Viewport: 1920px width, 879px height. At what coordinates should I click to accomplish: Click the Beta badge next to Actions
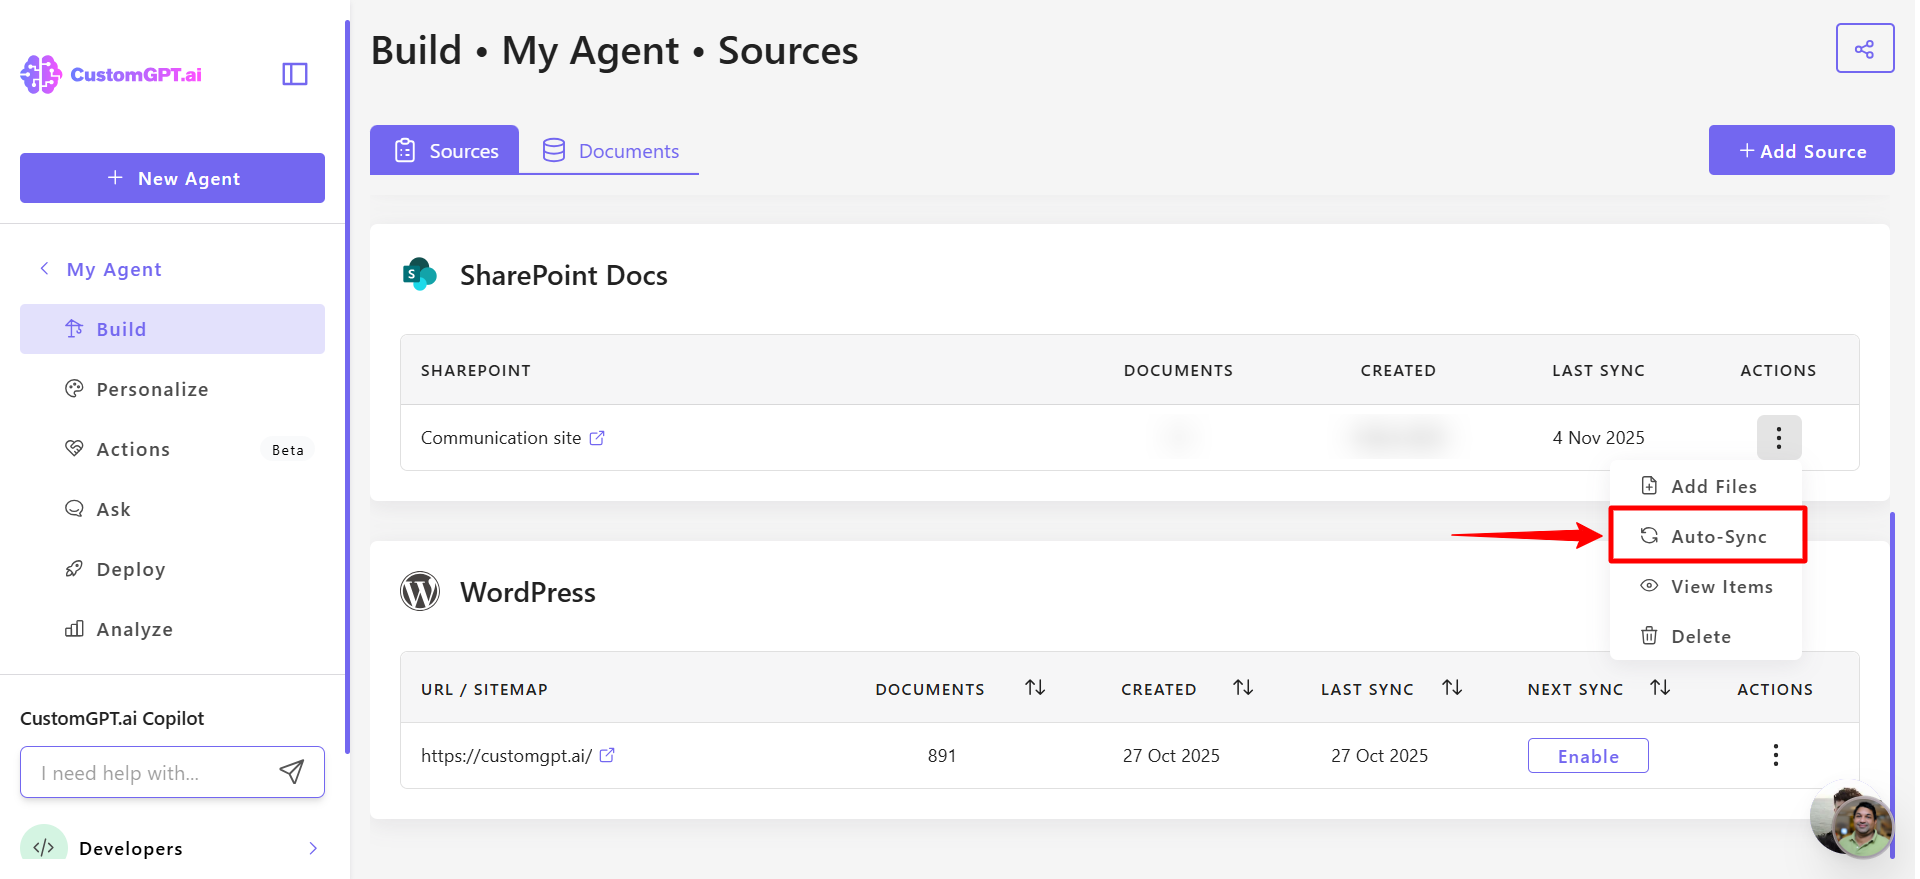(x=288, y=450)
